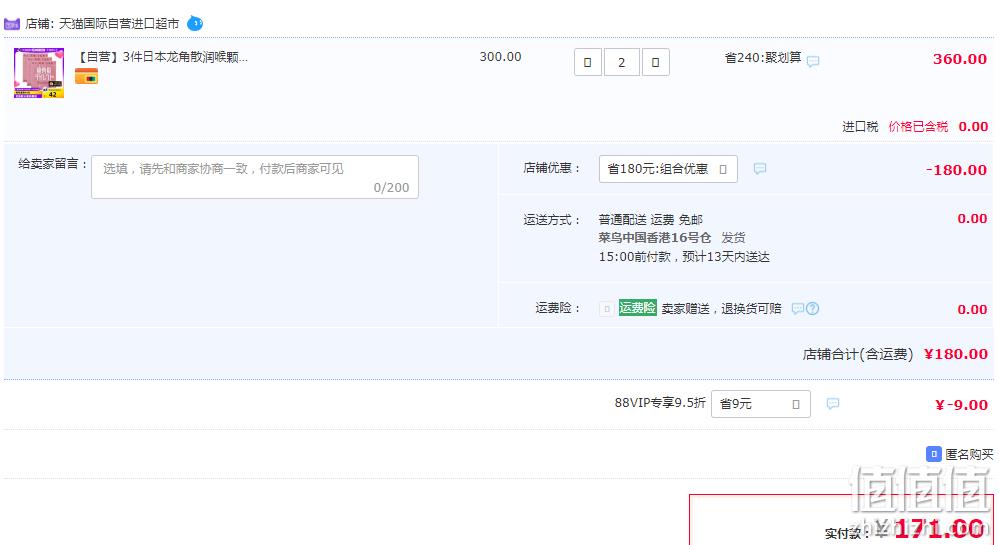This screenshot has width=999, height=545.
Task: Edit the quantity field showing 2
Action: pos(621,62)
